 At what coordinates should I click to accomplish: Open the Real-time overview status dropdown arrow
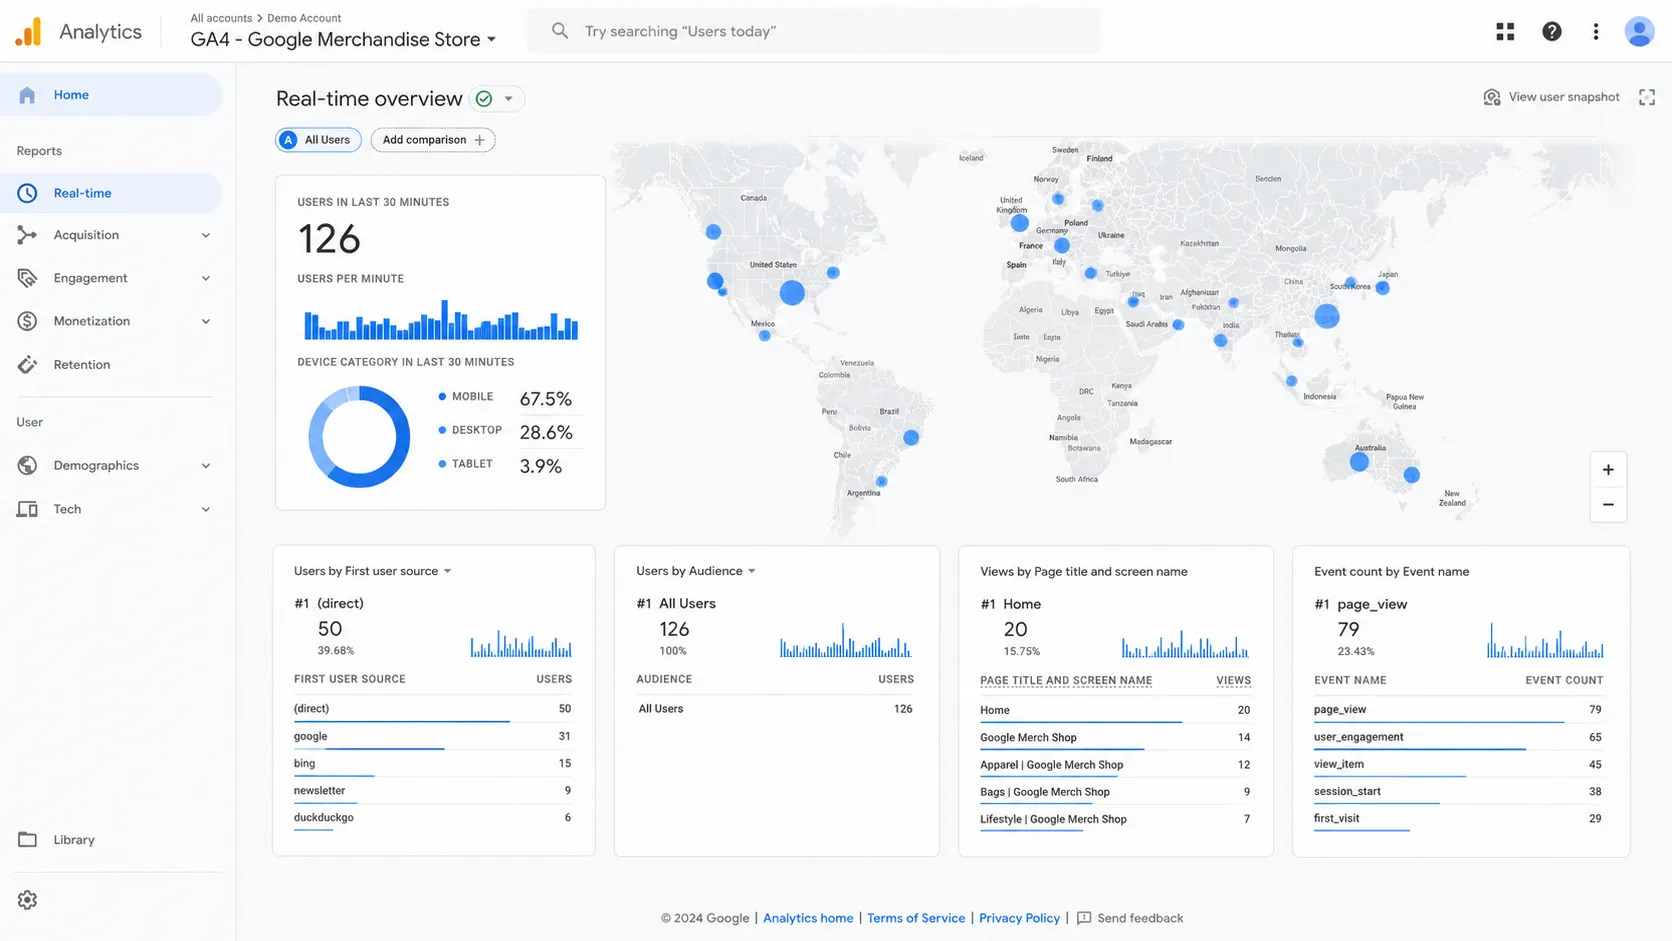click(508, 99)
